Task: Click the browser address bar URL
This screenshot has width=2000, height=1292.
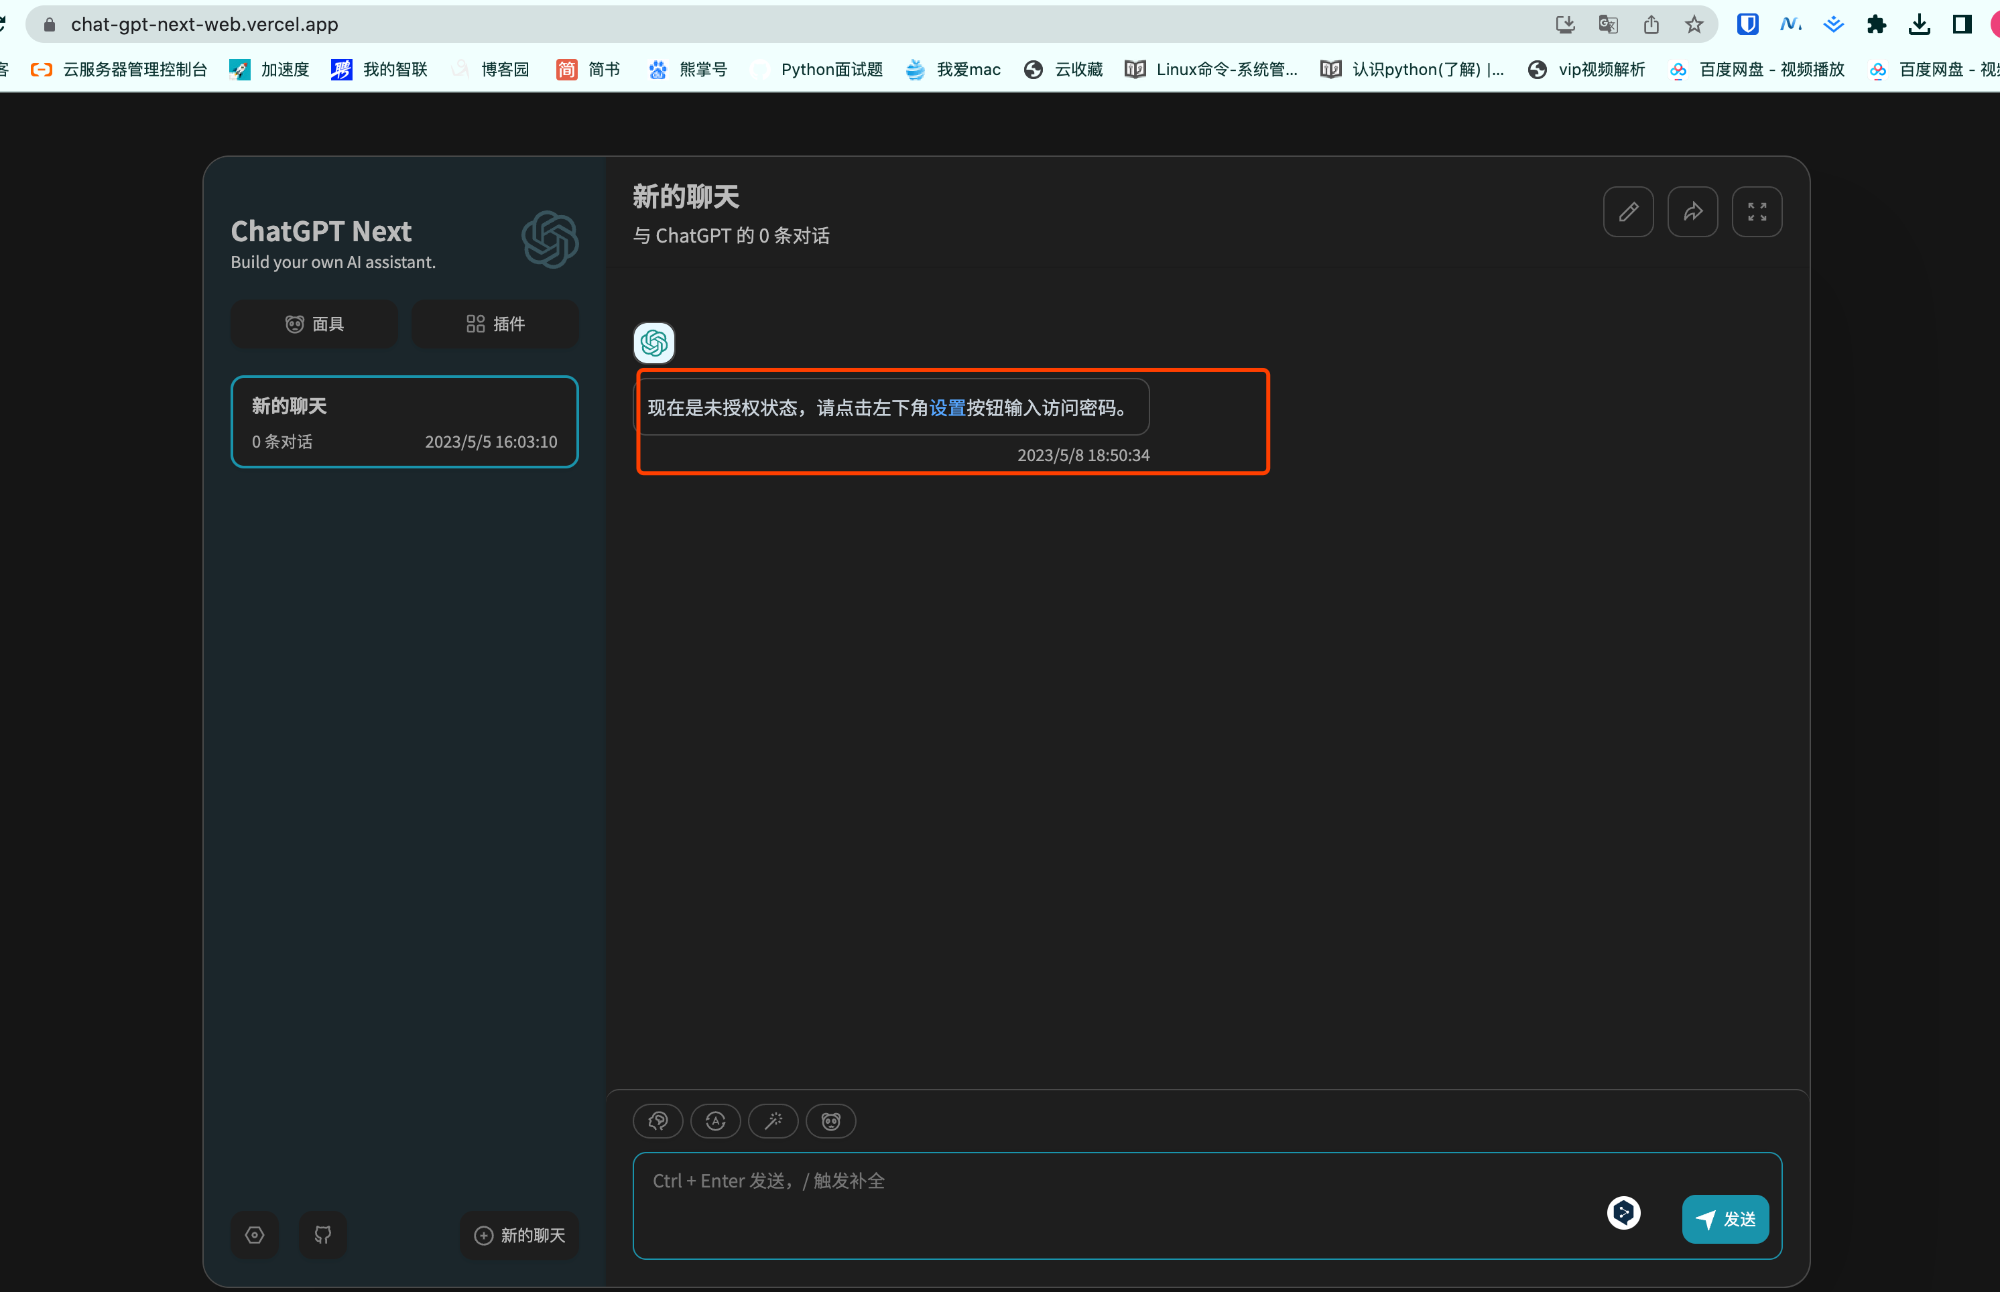Action: coord(205,24)
